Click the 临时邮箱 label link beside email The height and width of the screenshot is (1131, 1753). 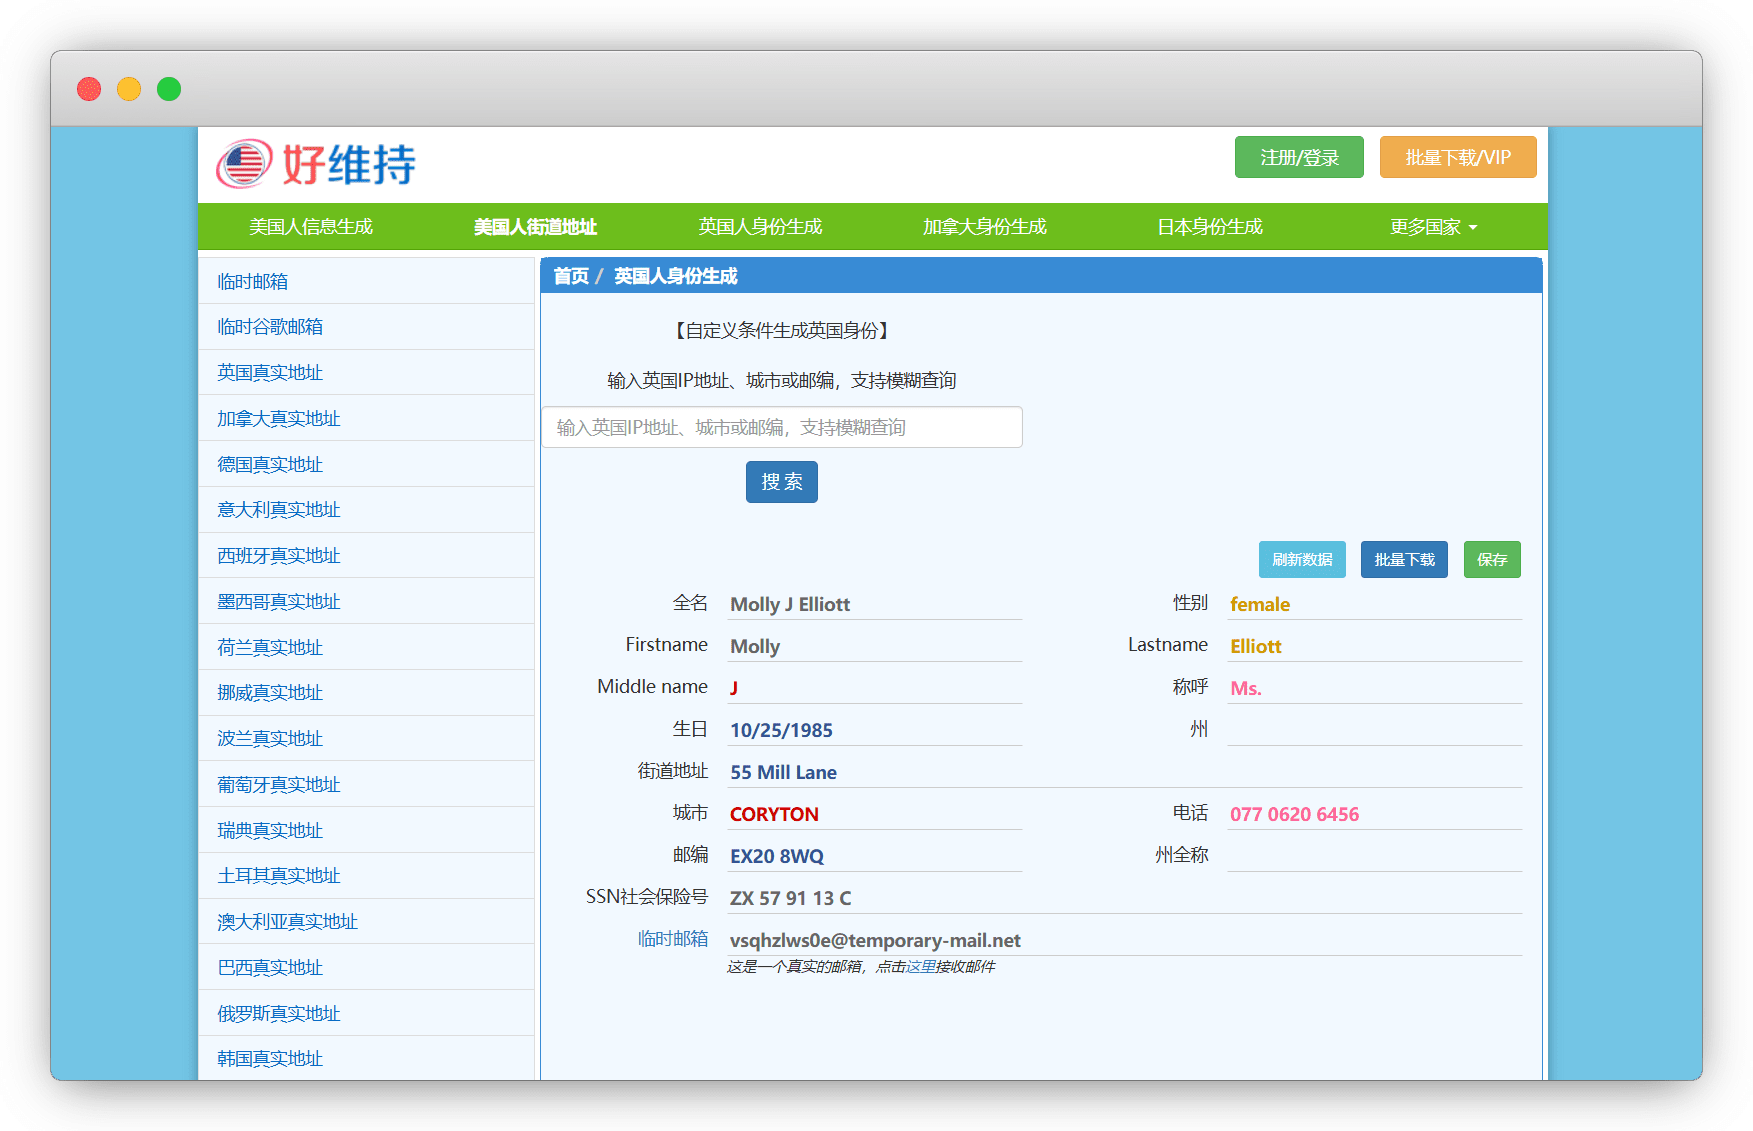click(672, 939)
